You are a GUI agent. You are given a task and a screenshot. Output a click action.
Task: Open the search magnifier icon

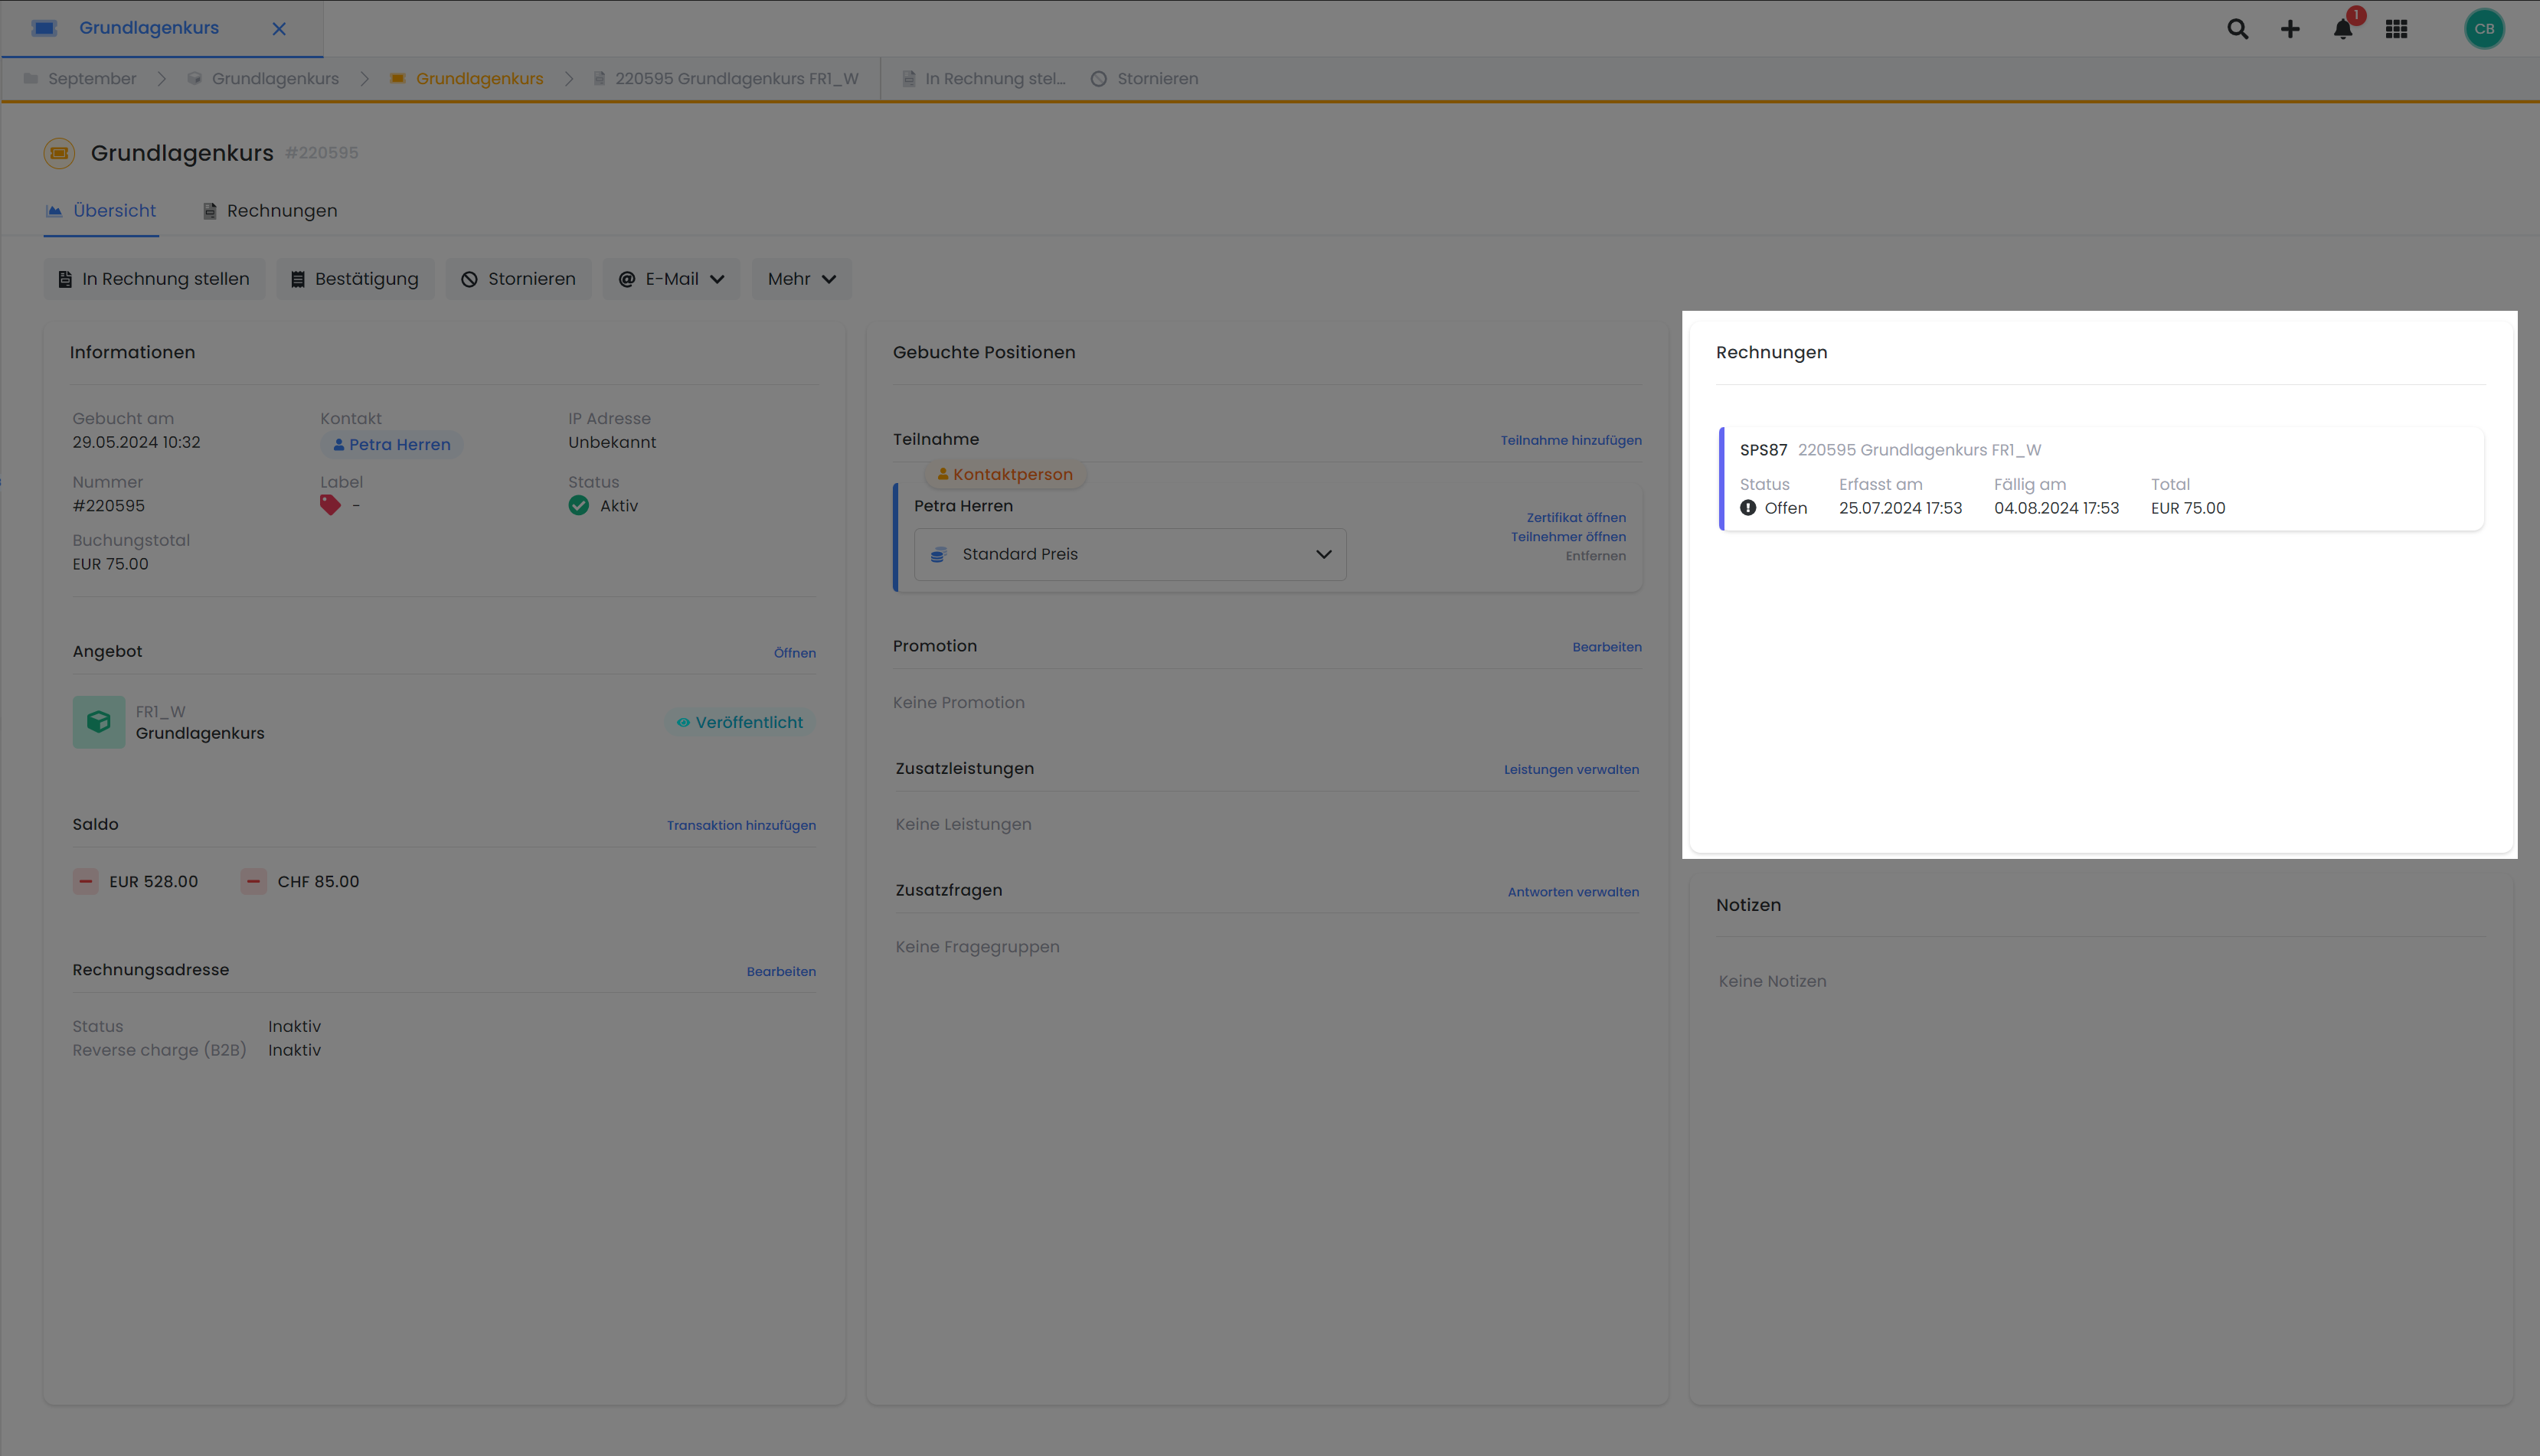coord(2237,29)
